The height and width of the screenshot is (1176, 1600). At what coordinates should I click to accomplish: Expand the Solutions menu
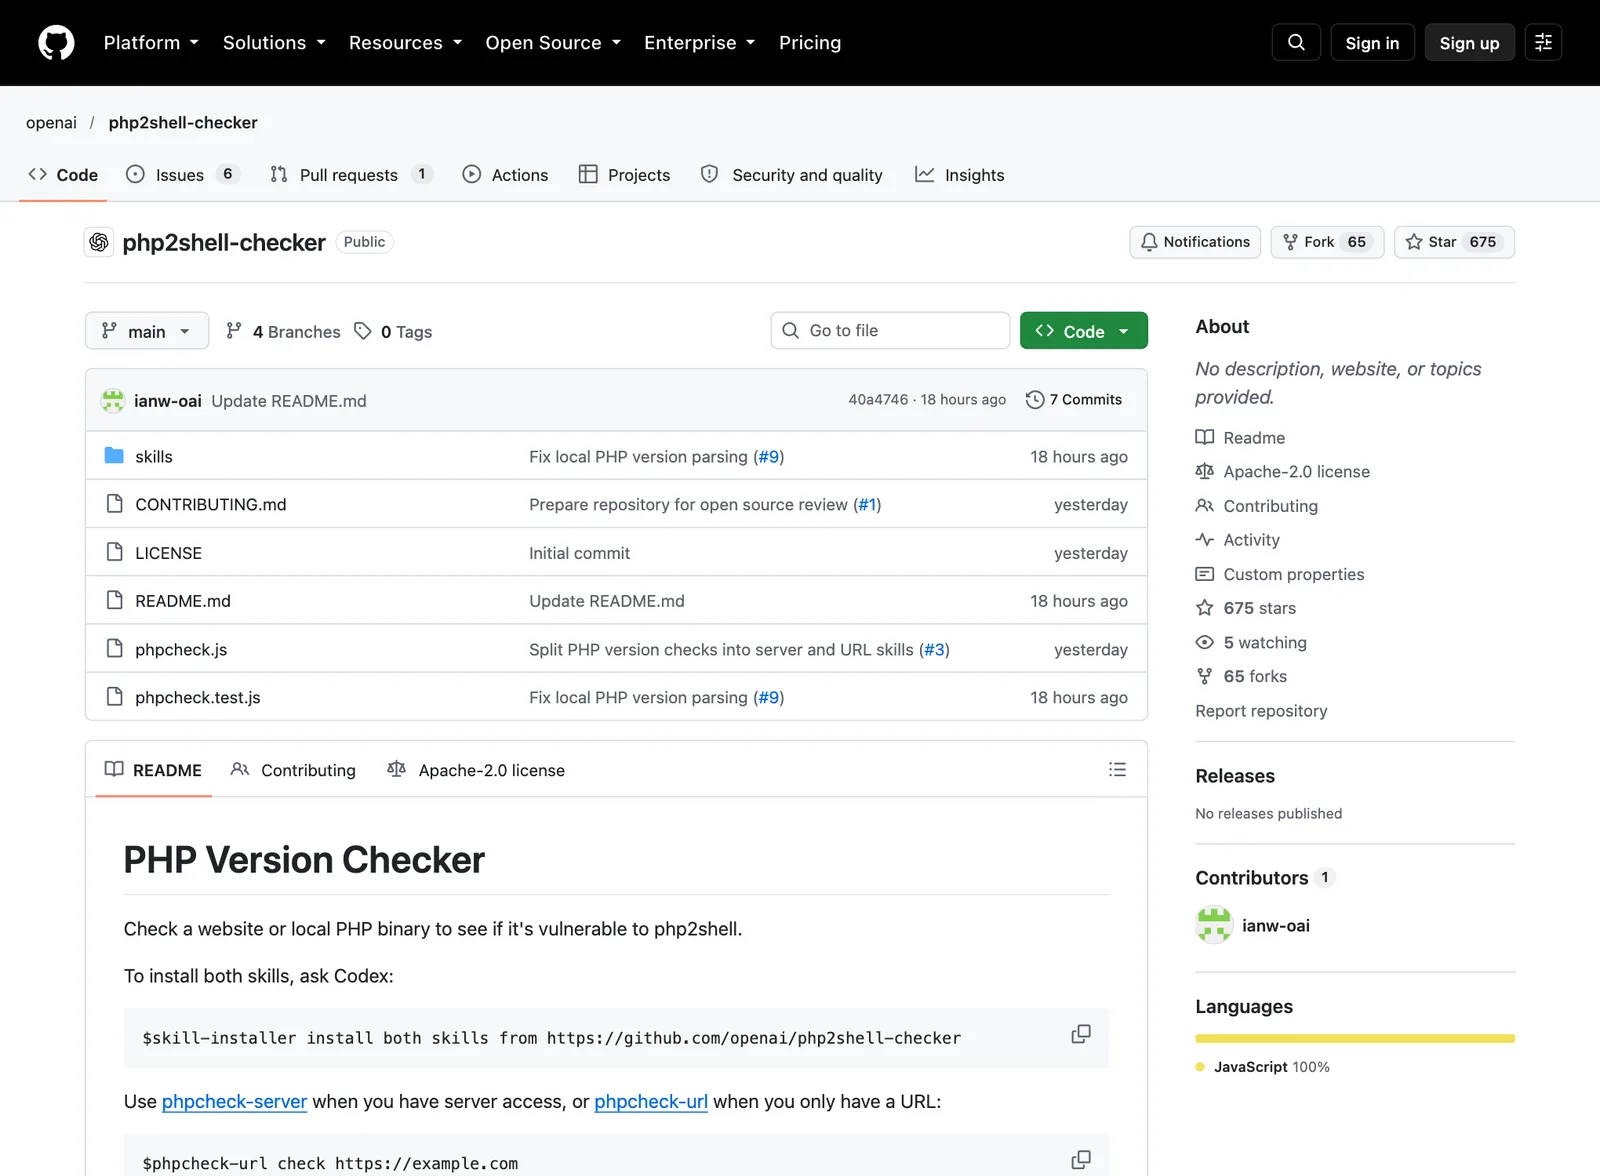click(x=274, y=43)
